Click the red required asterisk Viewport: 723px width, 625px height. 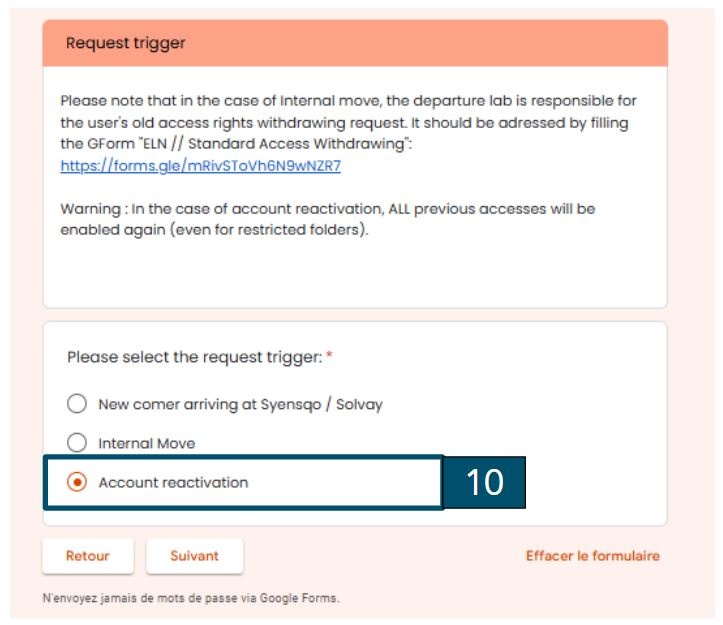(329, 355)
